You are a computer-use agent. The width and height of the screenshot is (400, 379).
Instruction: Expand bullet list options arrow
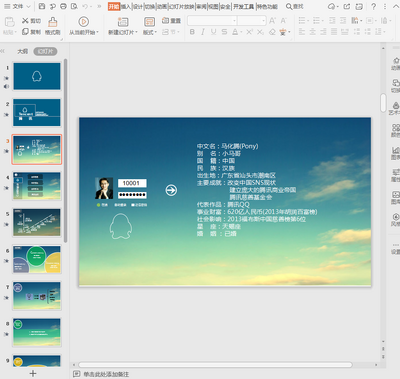click(x=308, y=21)
